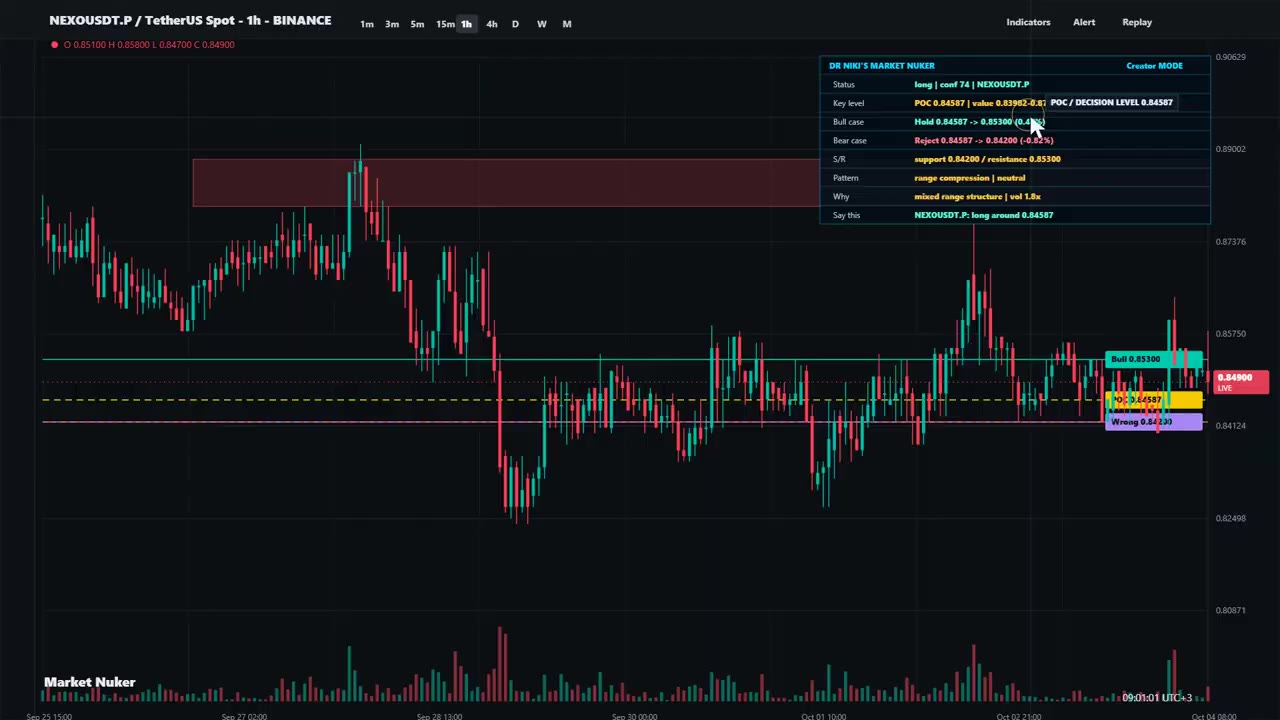Click the 'Say this' long around 0.84587 text
The image size is (1280, 720).
pos(983,215)
